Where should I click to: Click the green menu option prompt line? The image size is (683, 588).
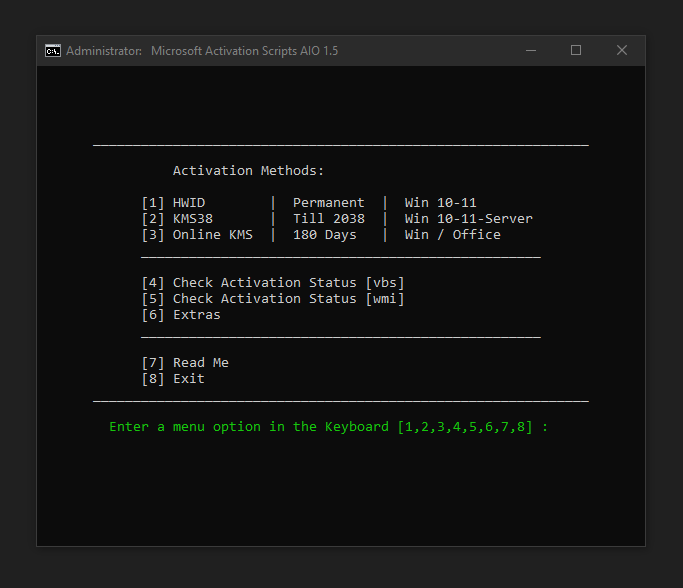(x=328, y=427)
